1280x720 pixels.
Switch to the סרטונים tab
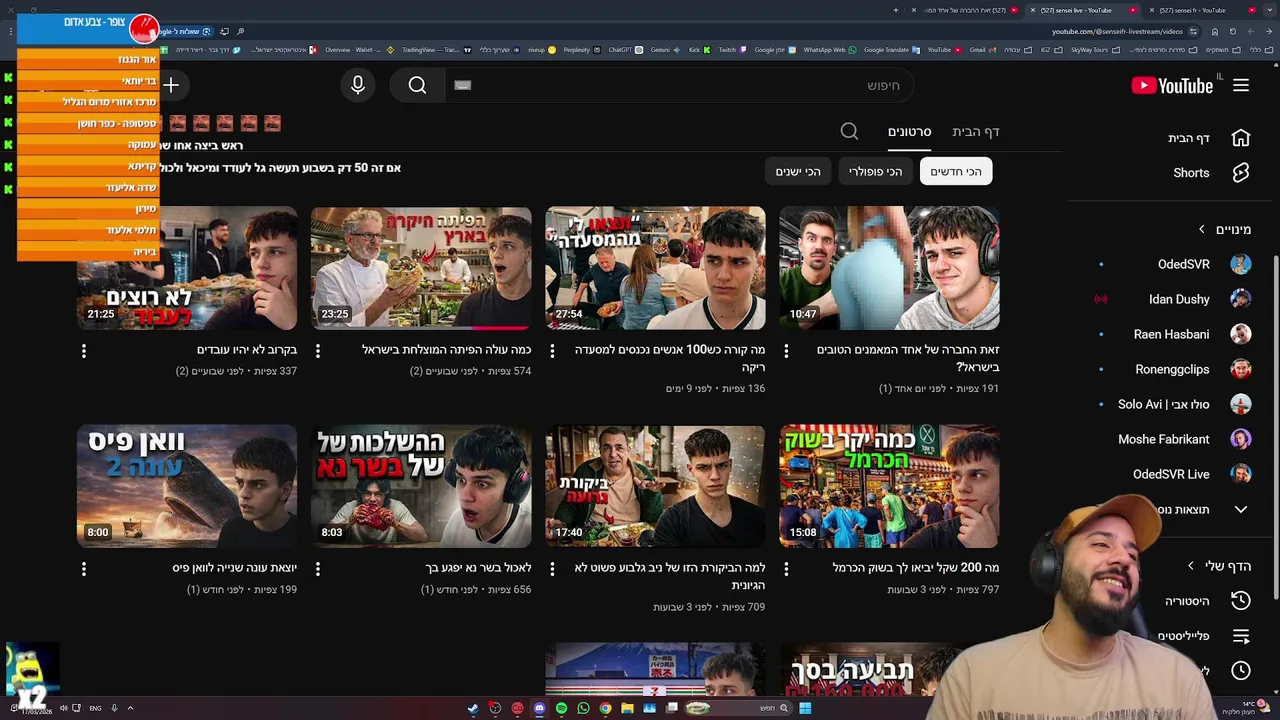tap(909, 131)
